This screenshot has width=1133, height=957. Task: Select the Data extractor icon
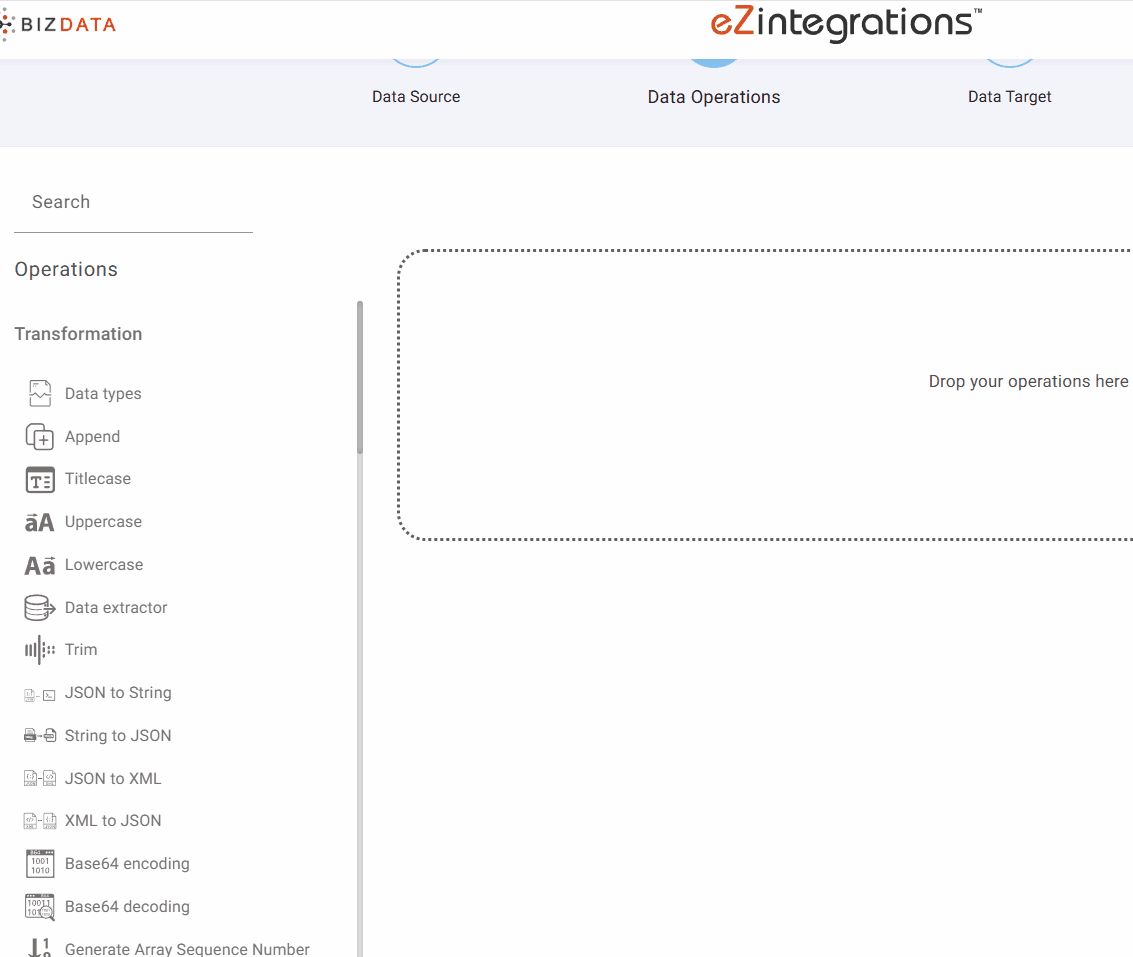39,608
